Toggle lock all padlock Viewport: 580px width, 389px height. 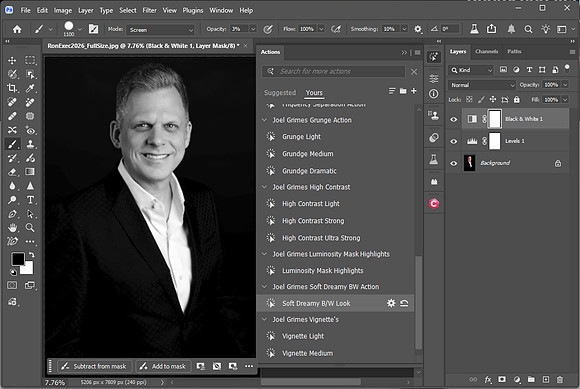(x=517, y=99)
